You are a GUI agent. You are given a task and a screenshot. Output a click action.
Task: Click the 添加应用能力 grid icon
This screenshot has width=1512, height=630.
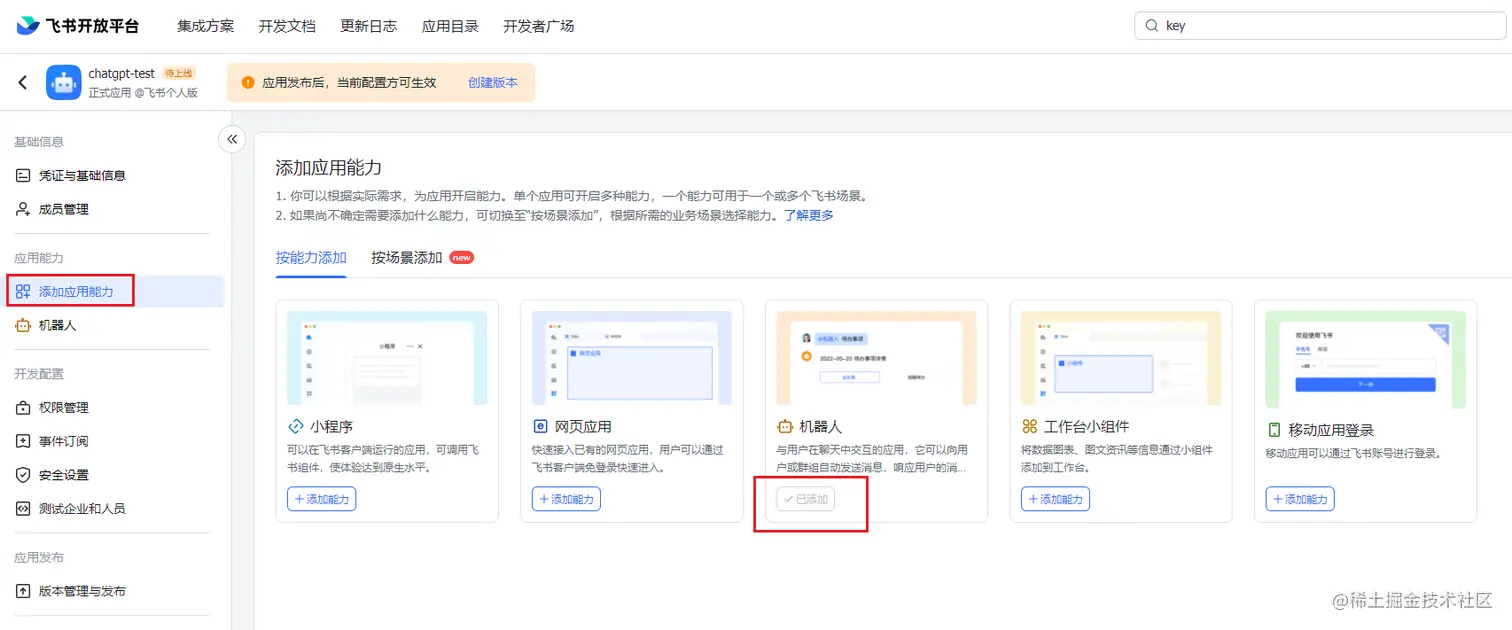click(23, 292)
